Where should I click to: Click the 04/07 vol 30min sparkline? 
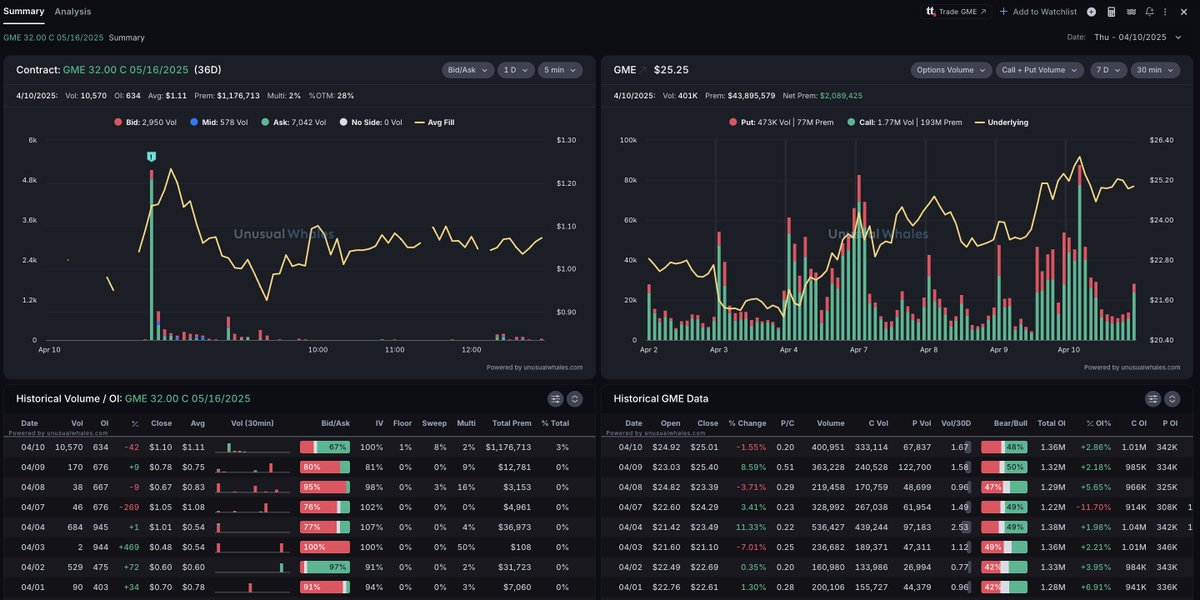click(x=252, y=507)
